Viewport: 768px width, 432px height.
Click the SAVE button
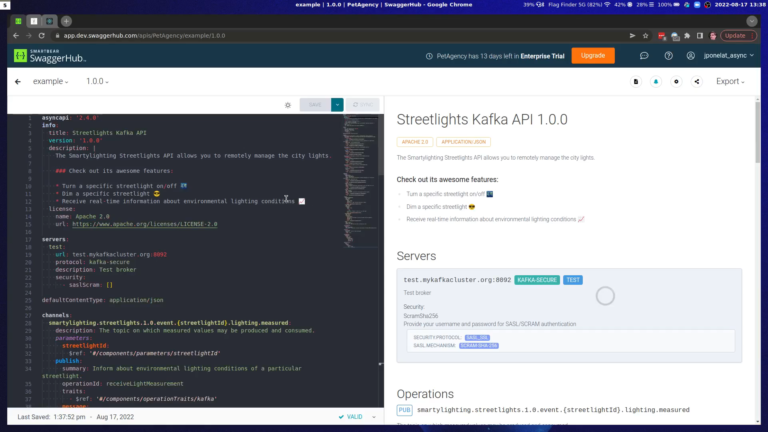pos(315,105)
